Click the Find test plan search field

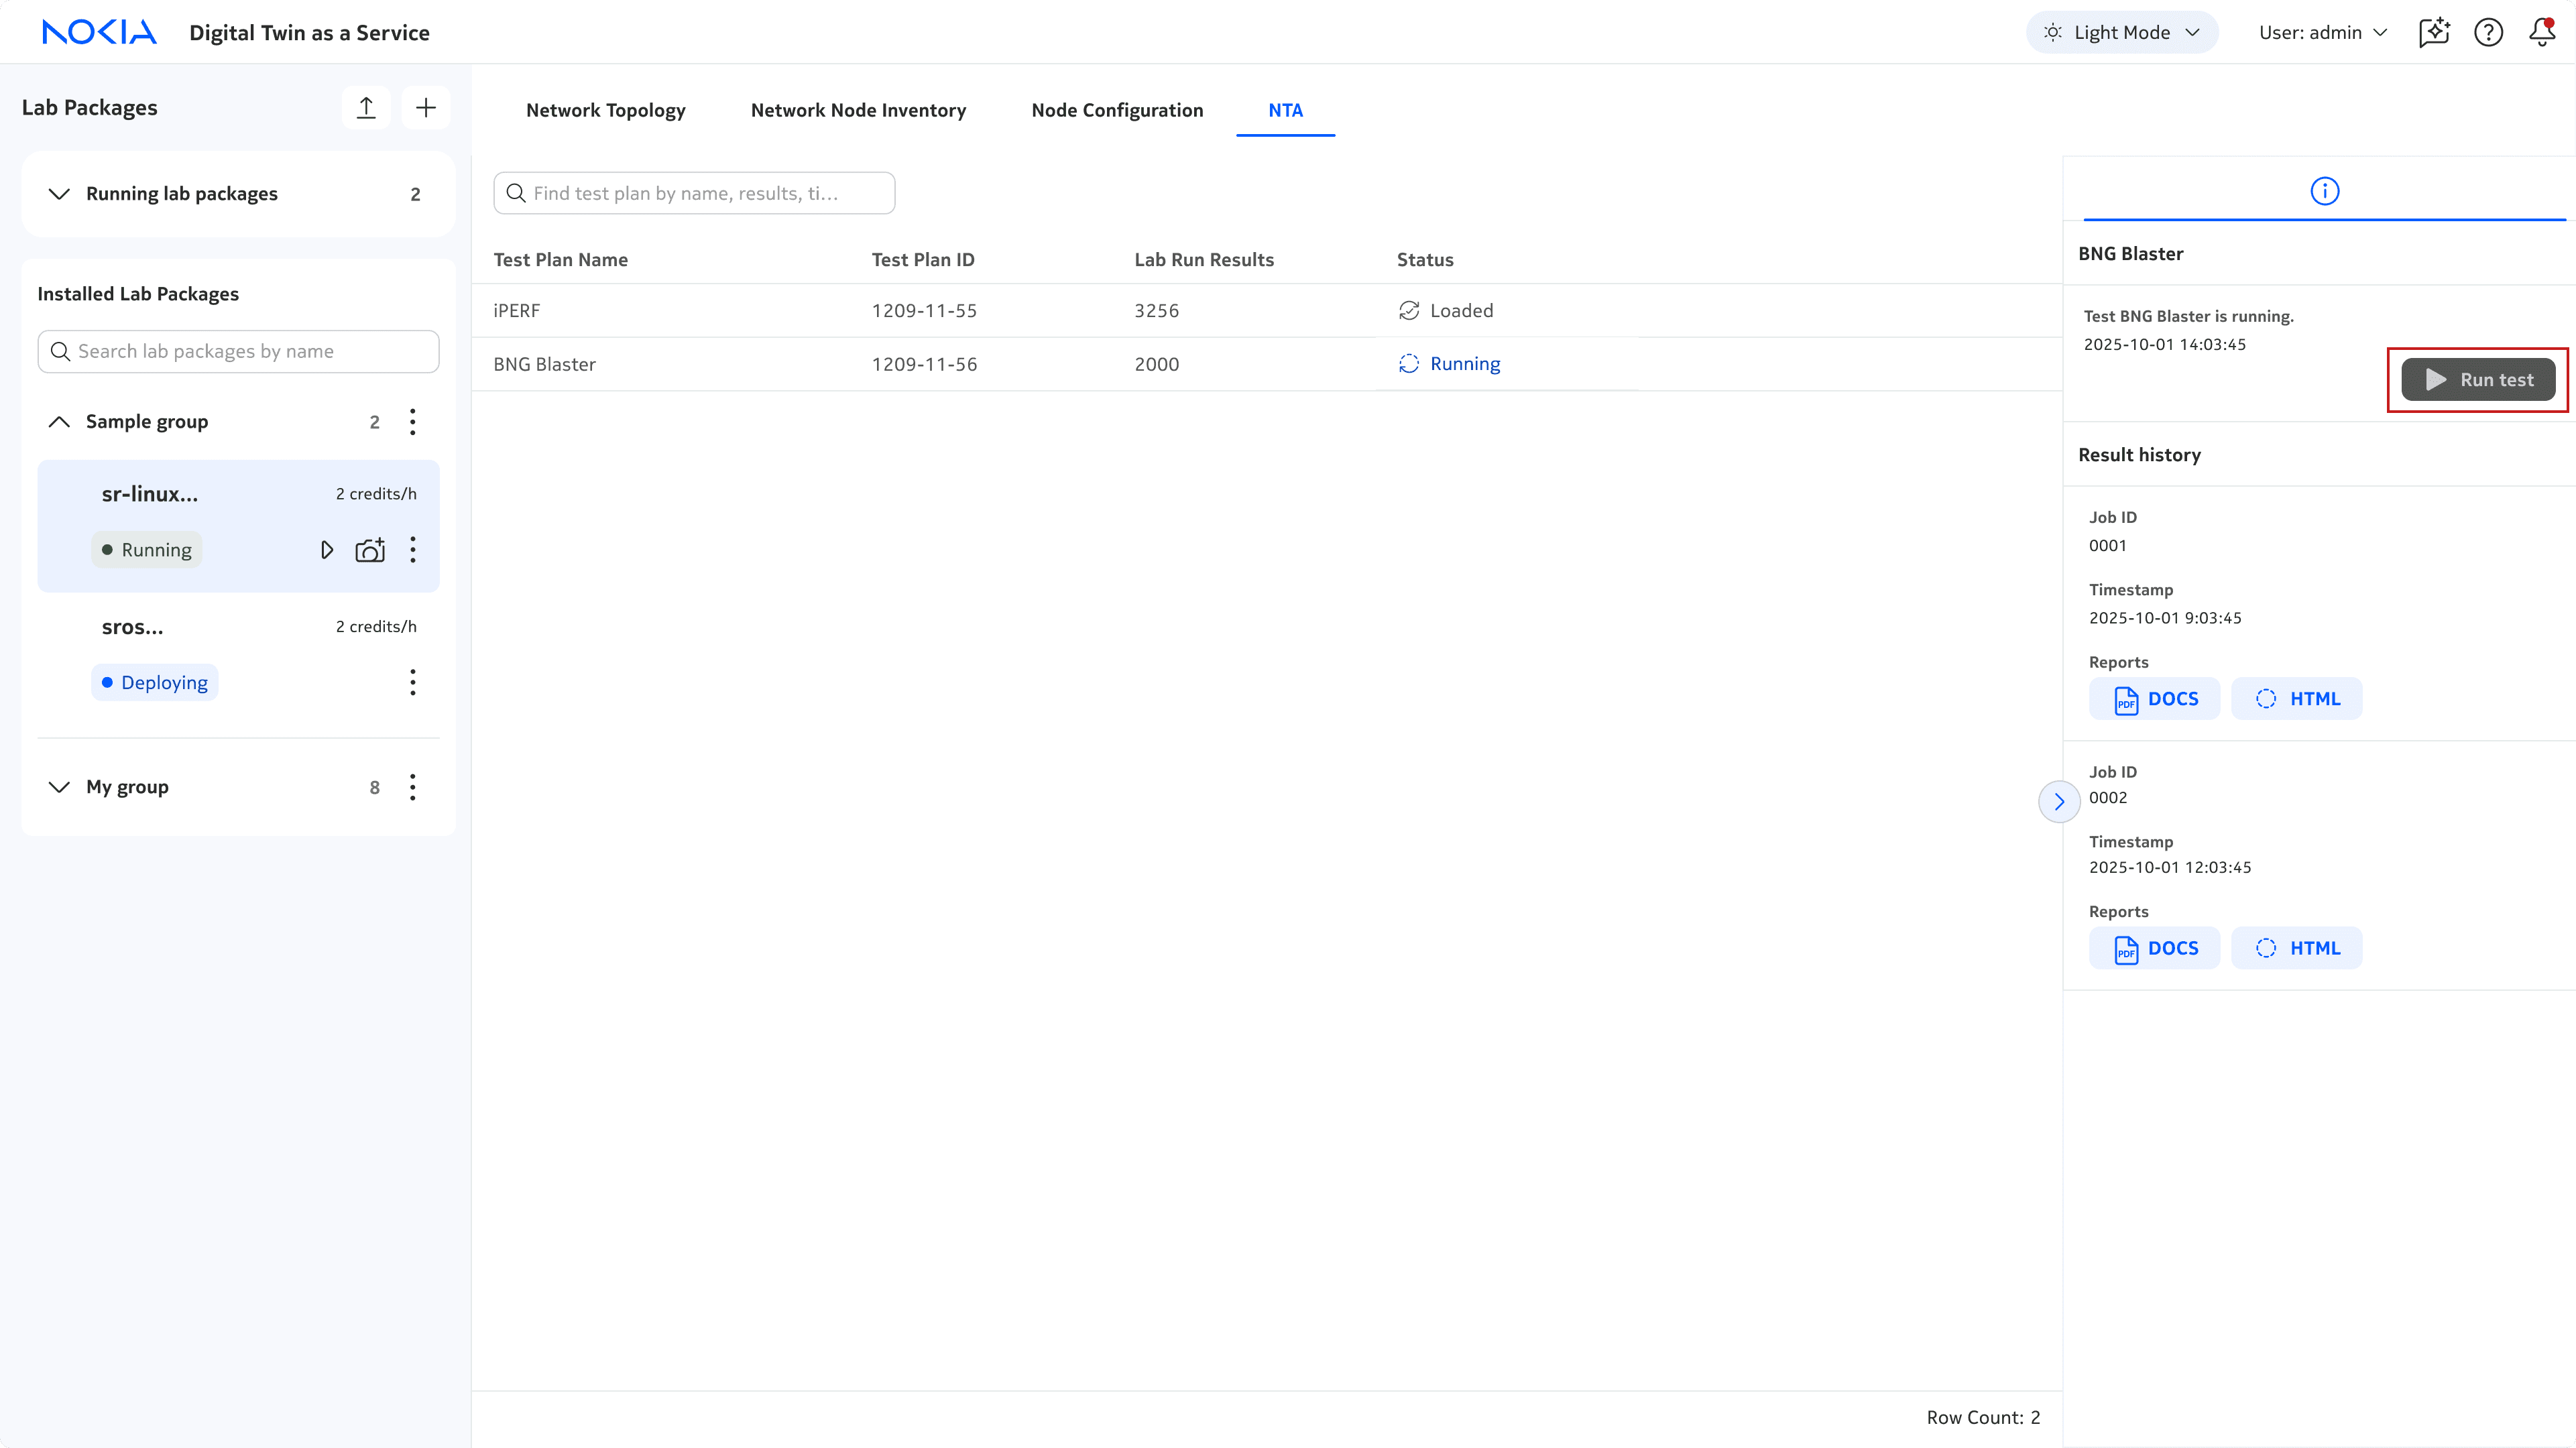(694, 193)
